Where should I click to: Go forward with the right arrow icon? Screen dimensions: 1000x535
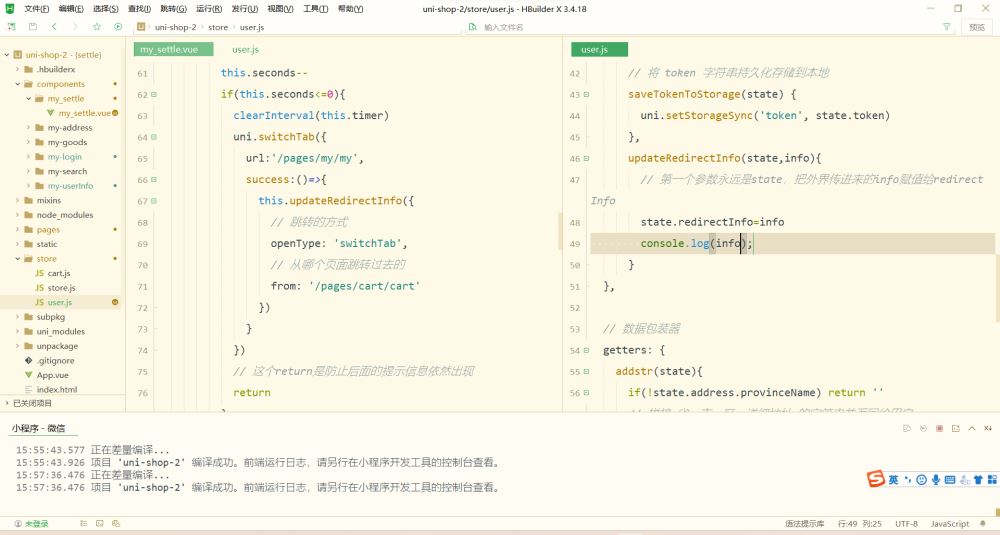tap(75, 27)
